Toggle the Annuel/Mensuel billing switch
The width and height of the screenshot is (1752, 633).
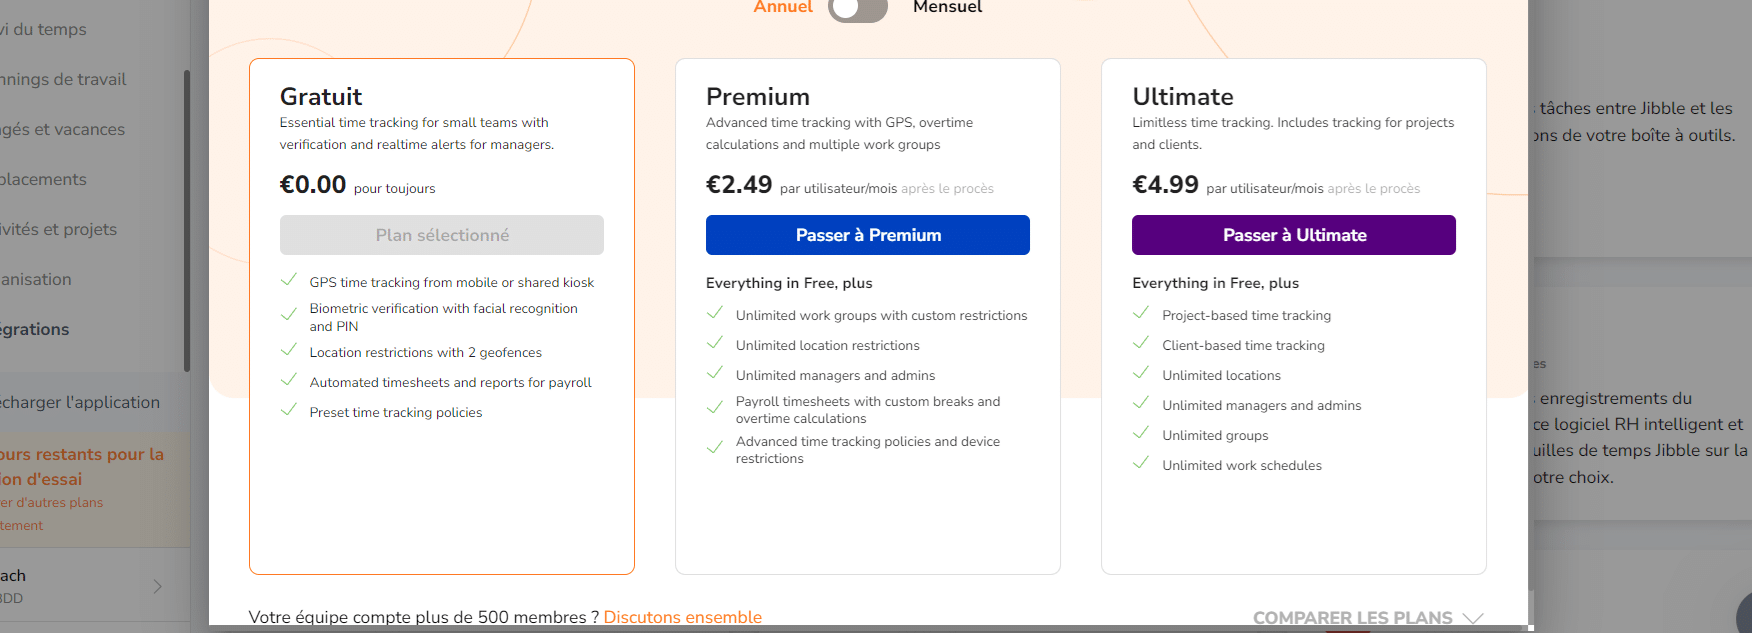point(858,8)
